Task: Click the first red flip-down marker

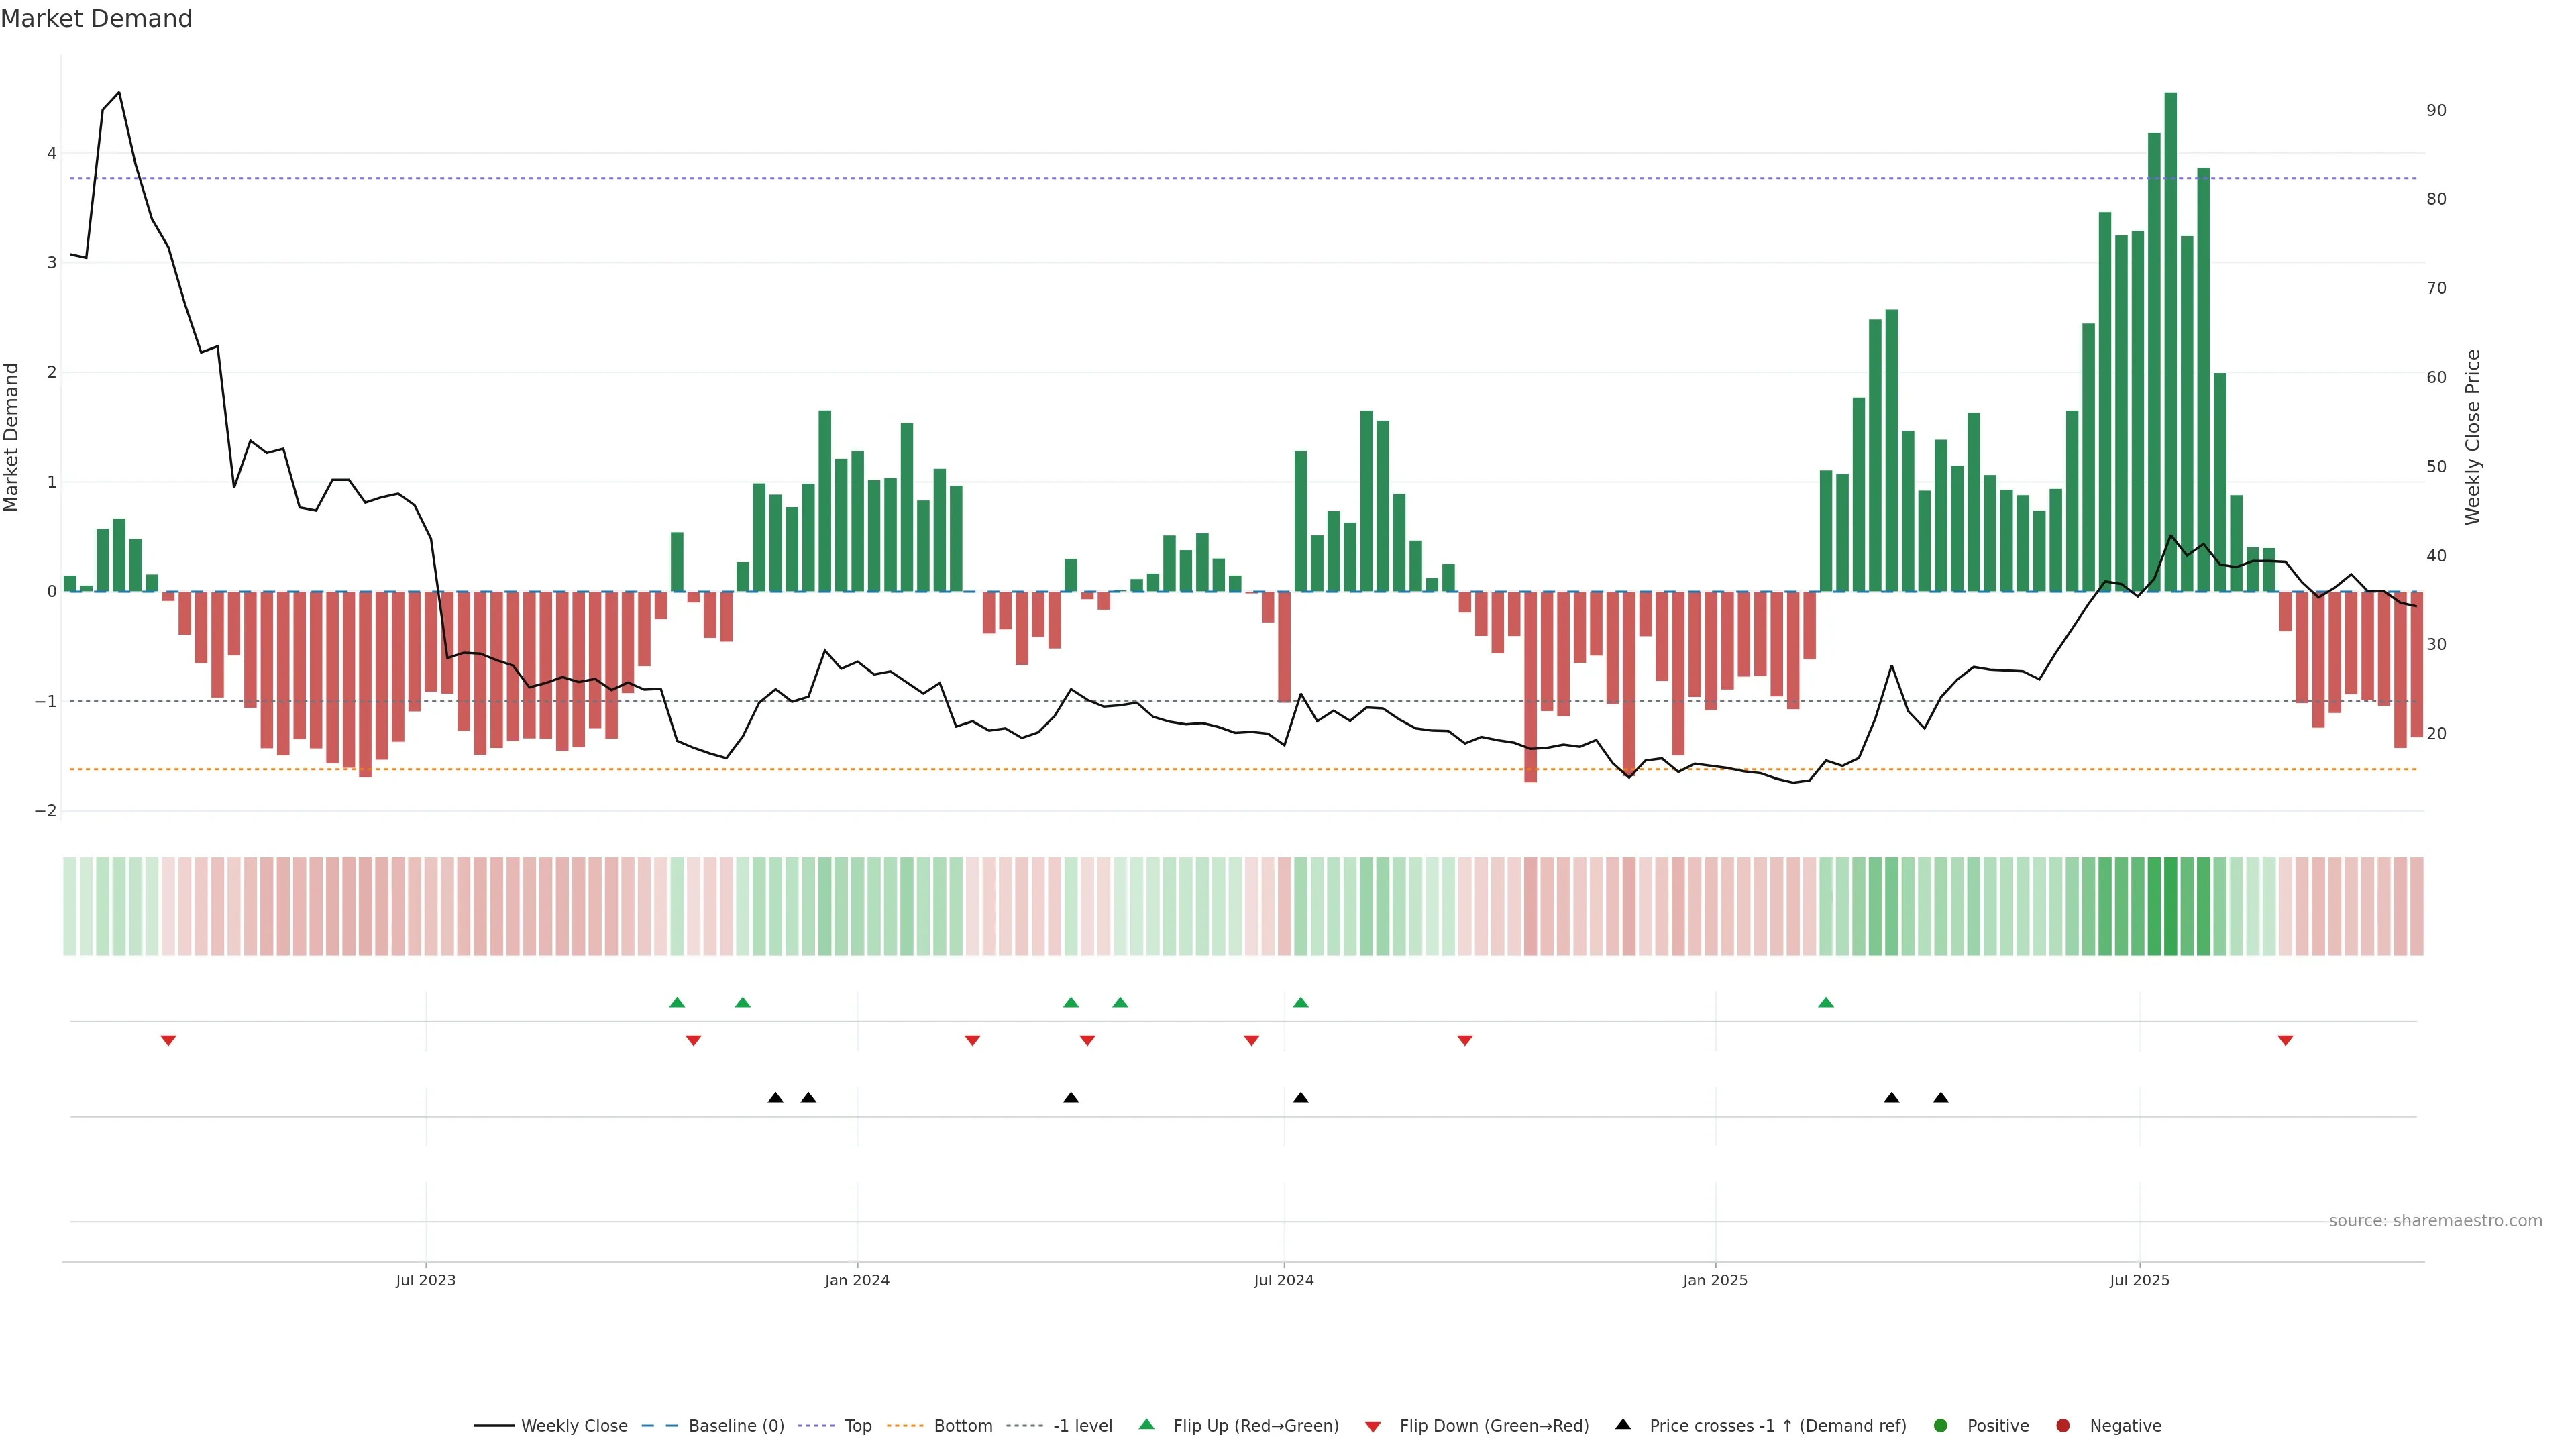Action: pyautogui.click(x=168, y=1041)
